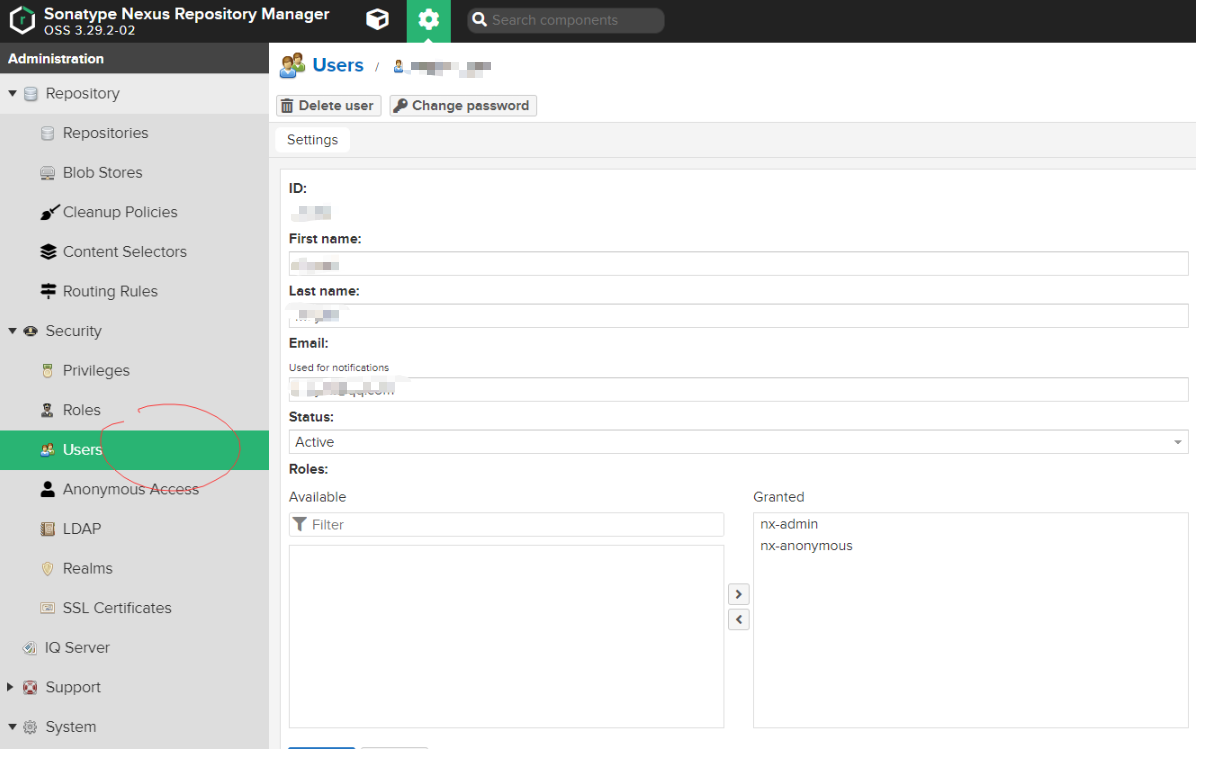Click the Change password button
The width and height of the screenshot is (1214, 767).
[x=463, y=106]
